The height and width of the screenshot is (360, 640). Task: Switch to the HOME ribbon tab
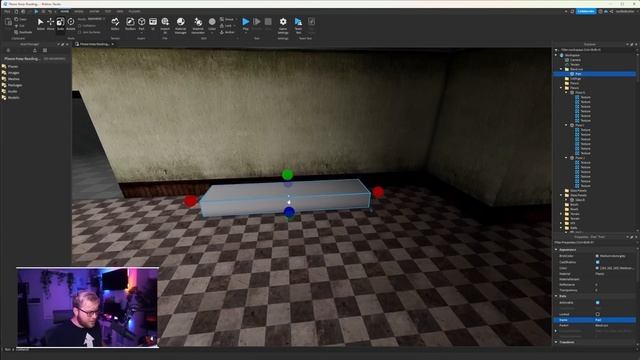(x=64, y=11)
